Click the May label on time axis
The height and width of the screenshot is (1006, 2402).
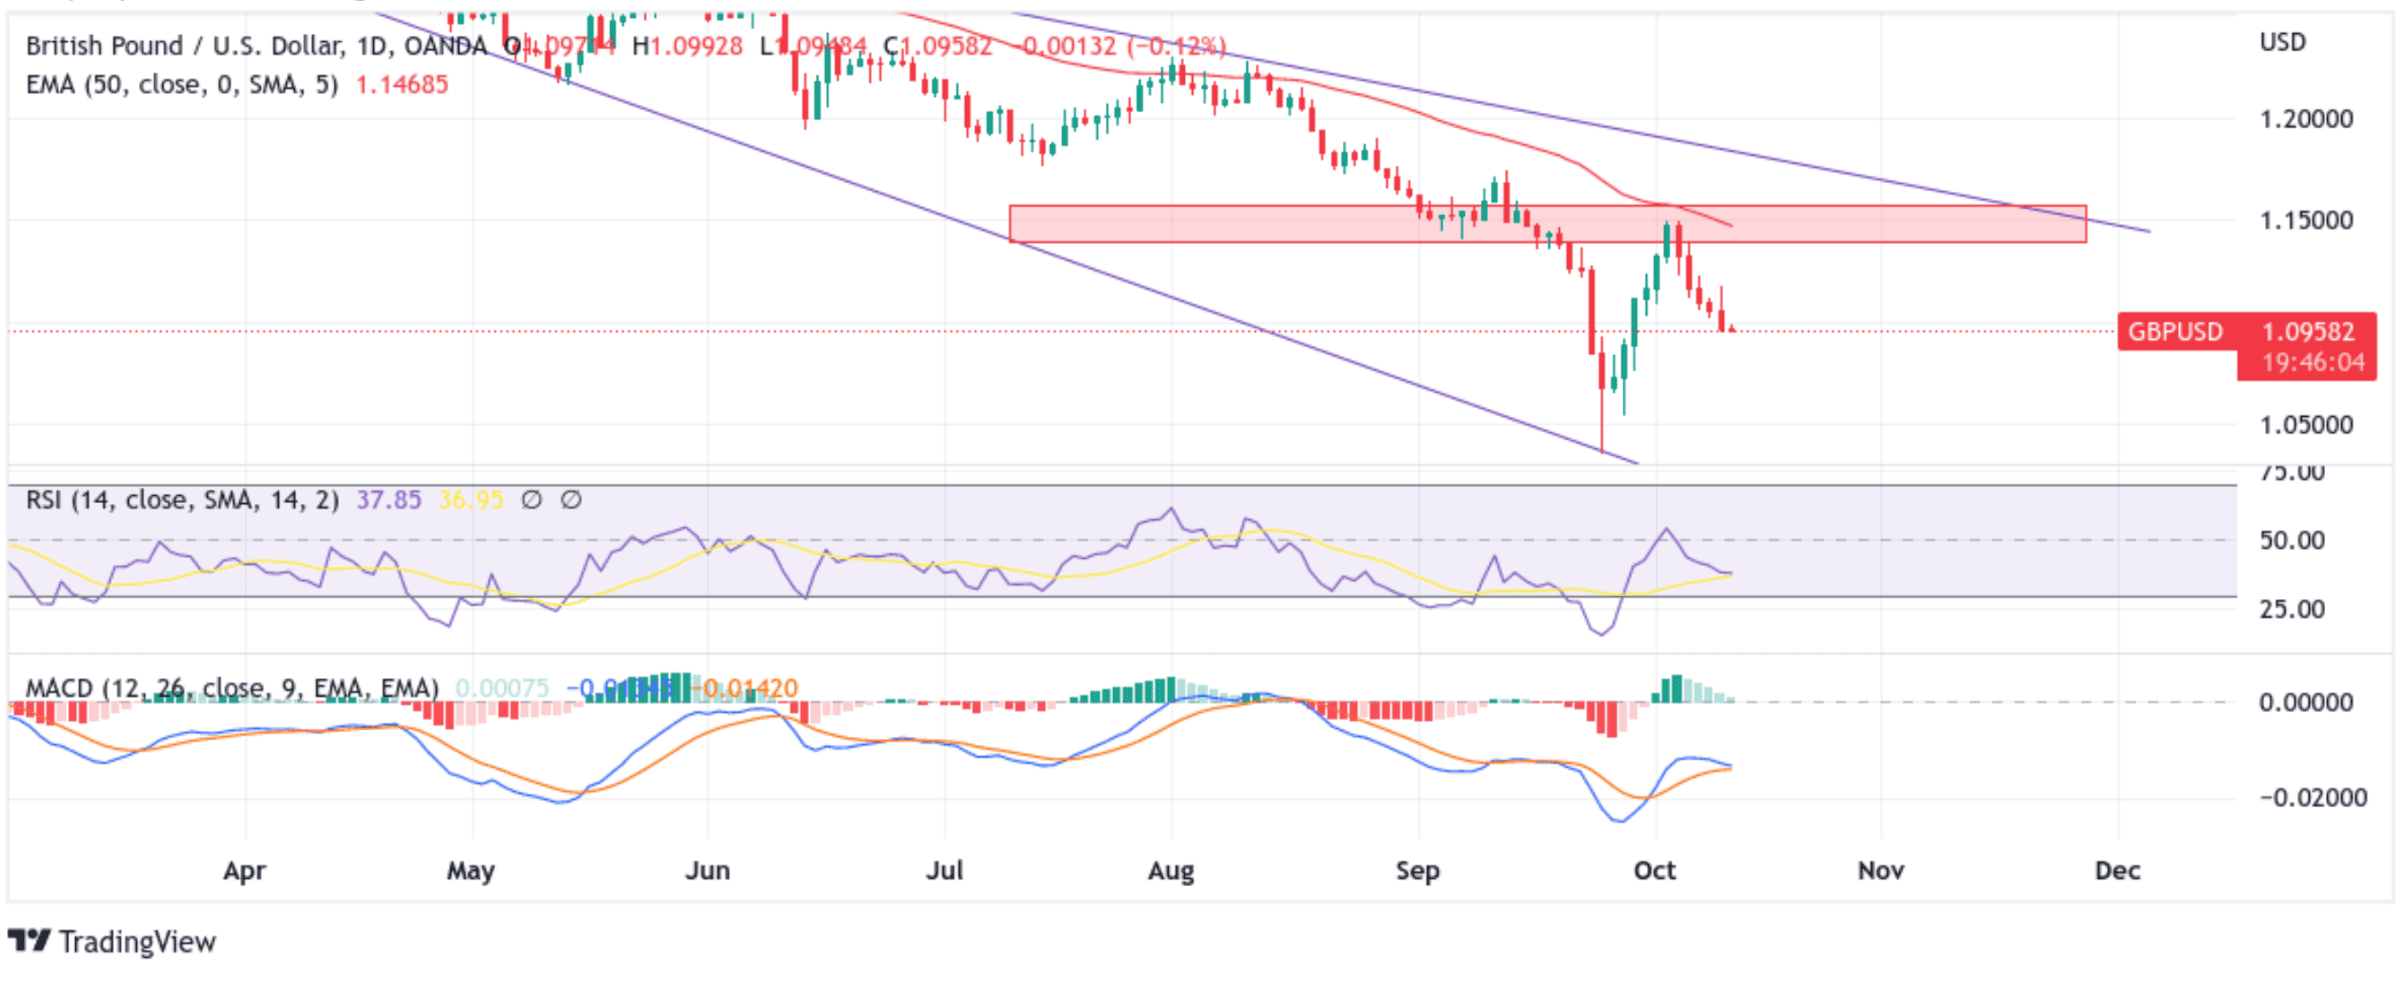click(x=471, y=871)
